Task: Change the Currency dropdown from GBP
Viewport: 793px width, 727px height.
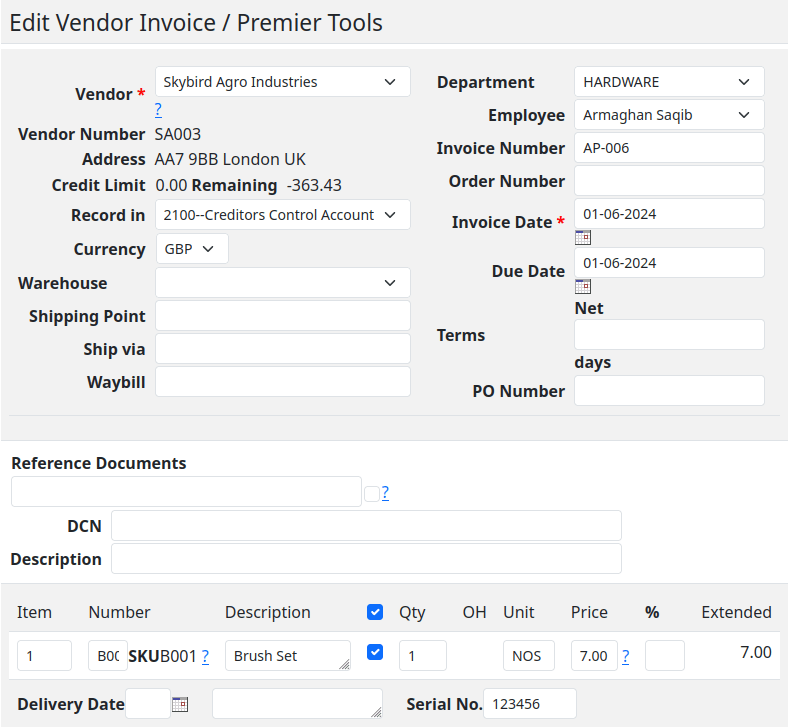Action: tap(192, 249)
